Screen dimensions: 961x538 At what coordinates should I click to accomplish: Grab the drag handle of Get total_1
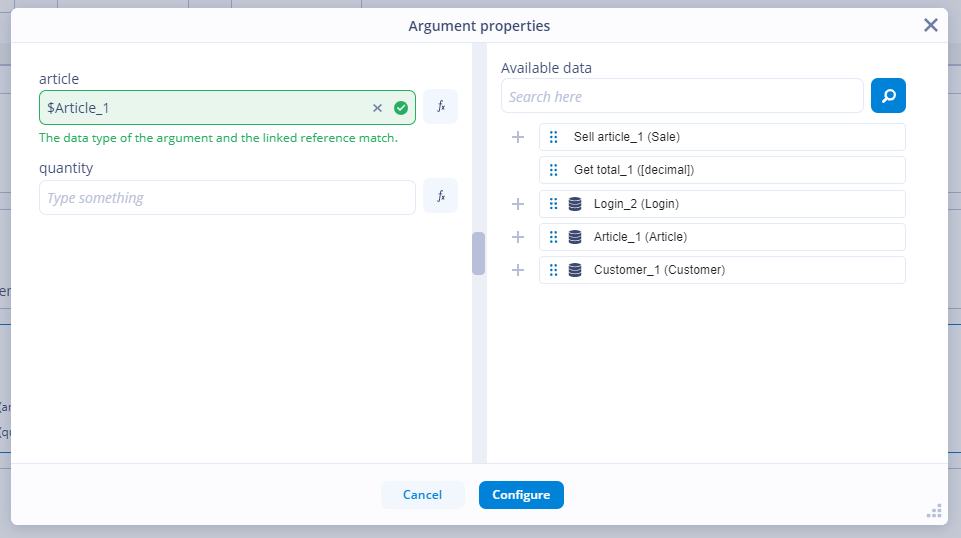(x=553, y=170)
